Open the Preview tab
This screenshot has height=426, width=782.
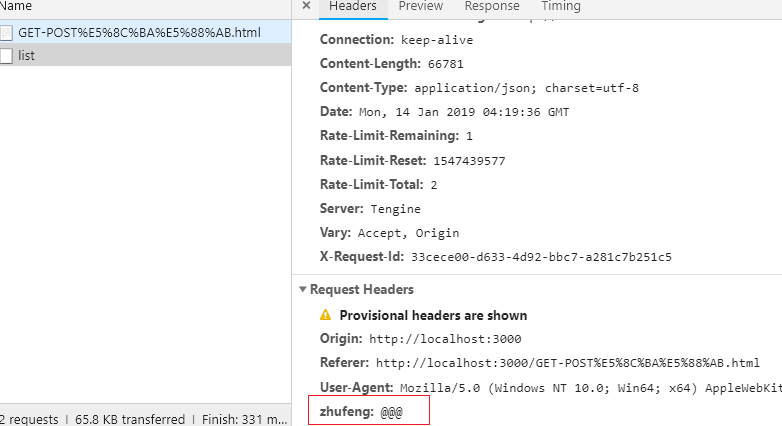[420, 7]
